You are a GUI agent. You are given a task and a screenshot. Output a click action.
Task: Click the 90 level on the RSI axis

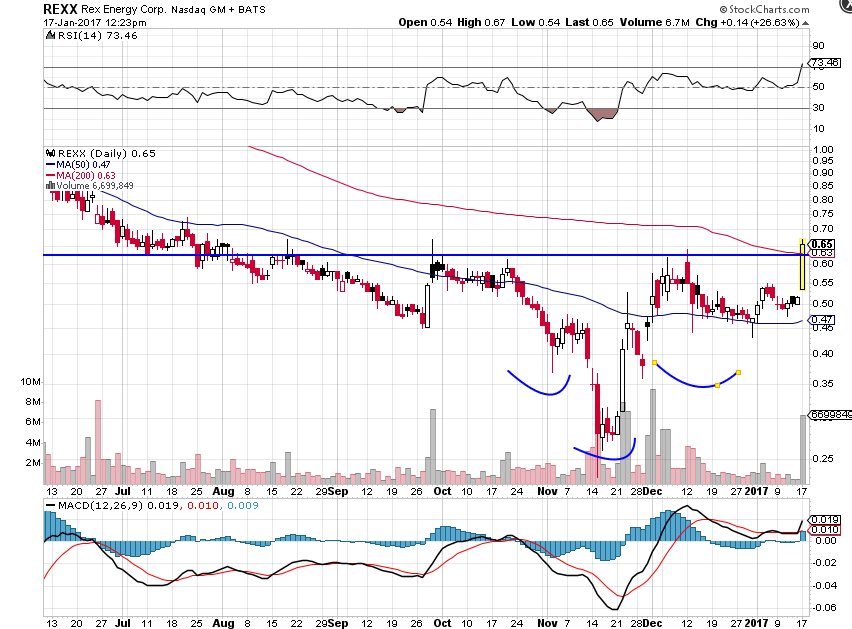[x=818, y=46]
